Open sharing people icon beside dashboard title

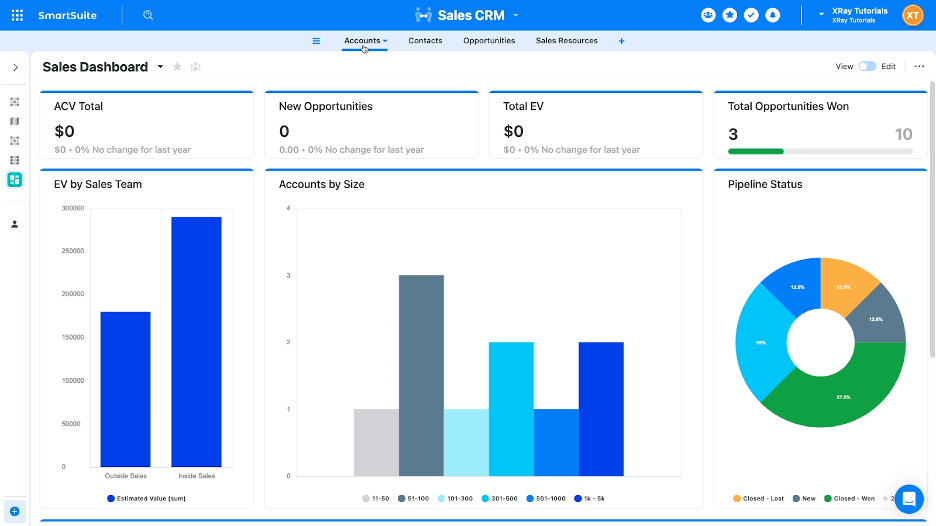pyautogui.click(x=195, y=67)
